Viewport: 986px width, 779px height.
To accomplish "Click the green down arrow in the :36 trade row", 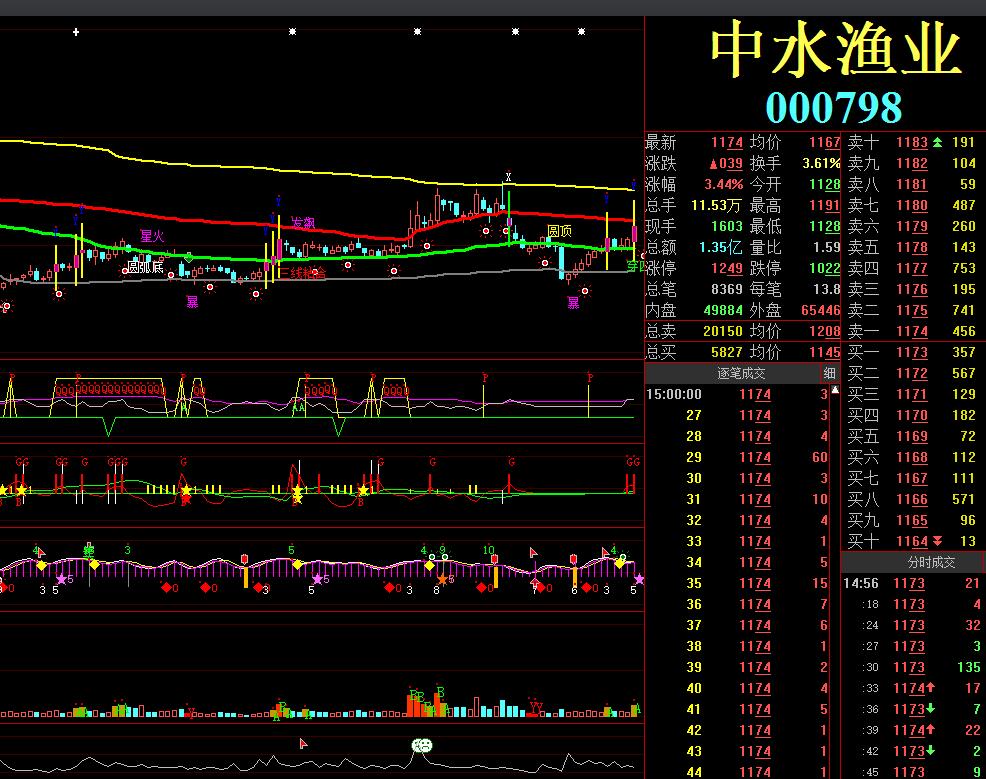I will pyautogui.click(x=931, y=709).
